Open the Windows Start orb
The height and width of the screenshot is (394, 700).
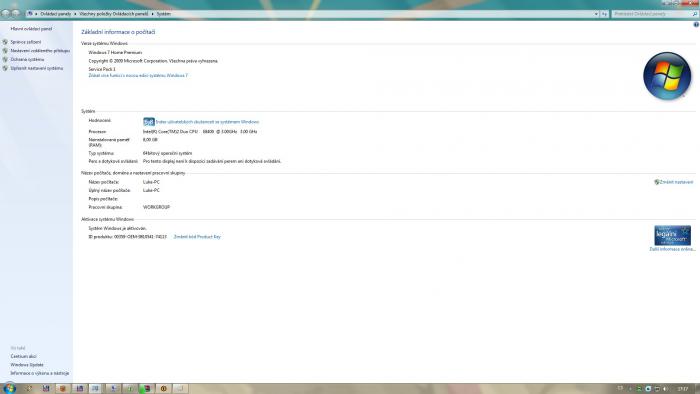click(9, 388)
